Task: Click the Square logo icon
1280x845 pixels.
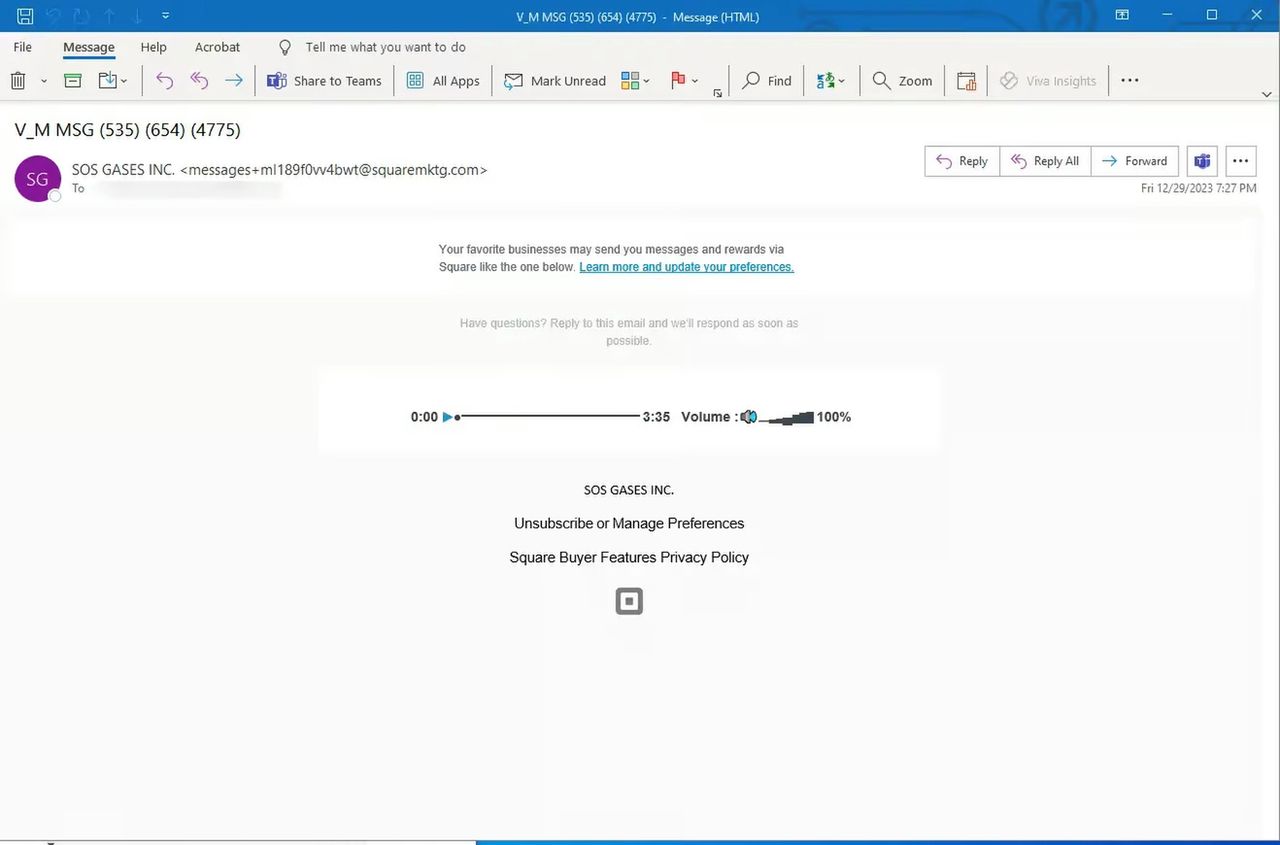Action: 629,601
